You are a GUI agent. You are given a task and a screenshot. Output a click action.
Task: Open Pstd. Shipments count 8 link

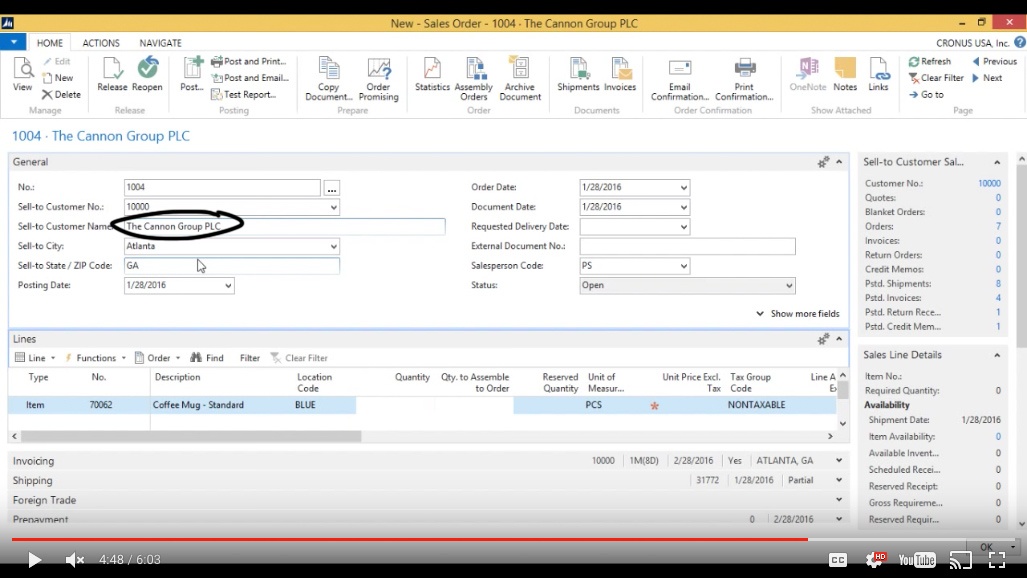998,284
